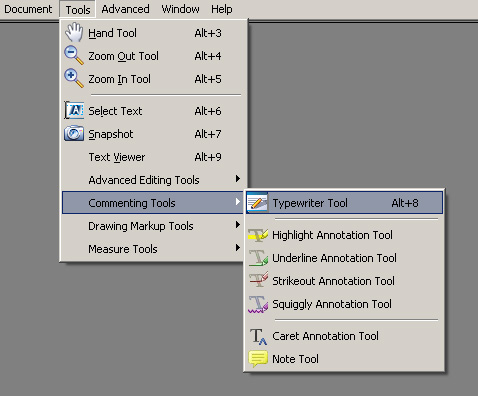Click the Alt+5 shortcut text

pos(208,79)
